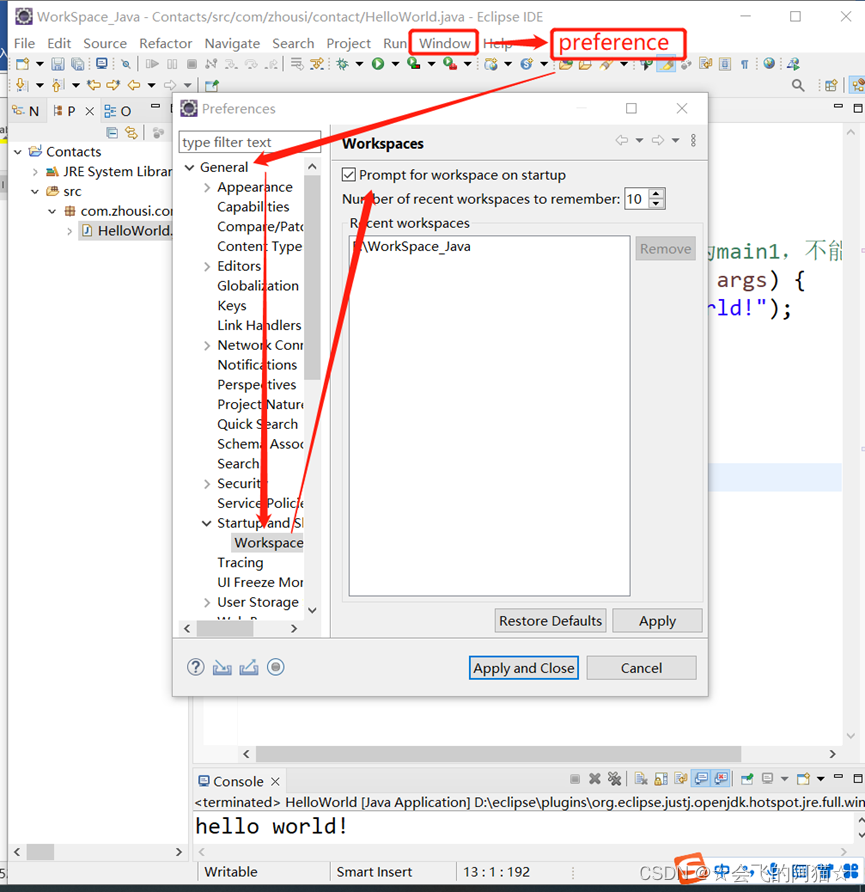865x892 pixels.
Task: Click the Coverage run icon
Action: 414,64
